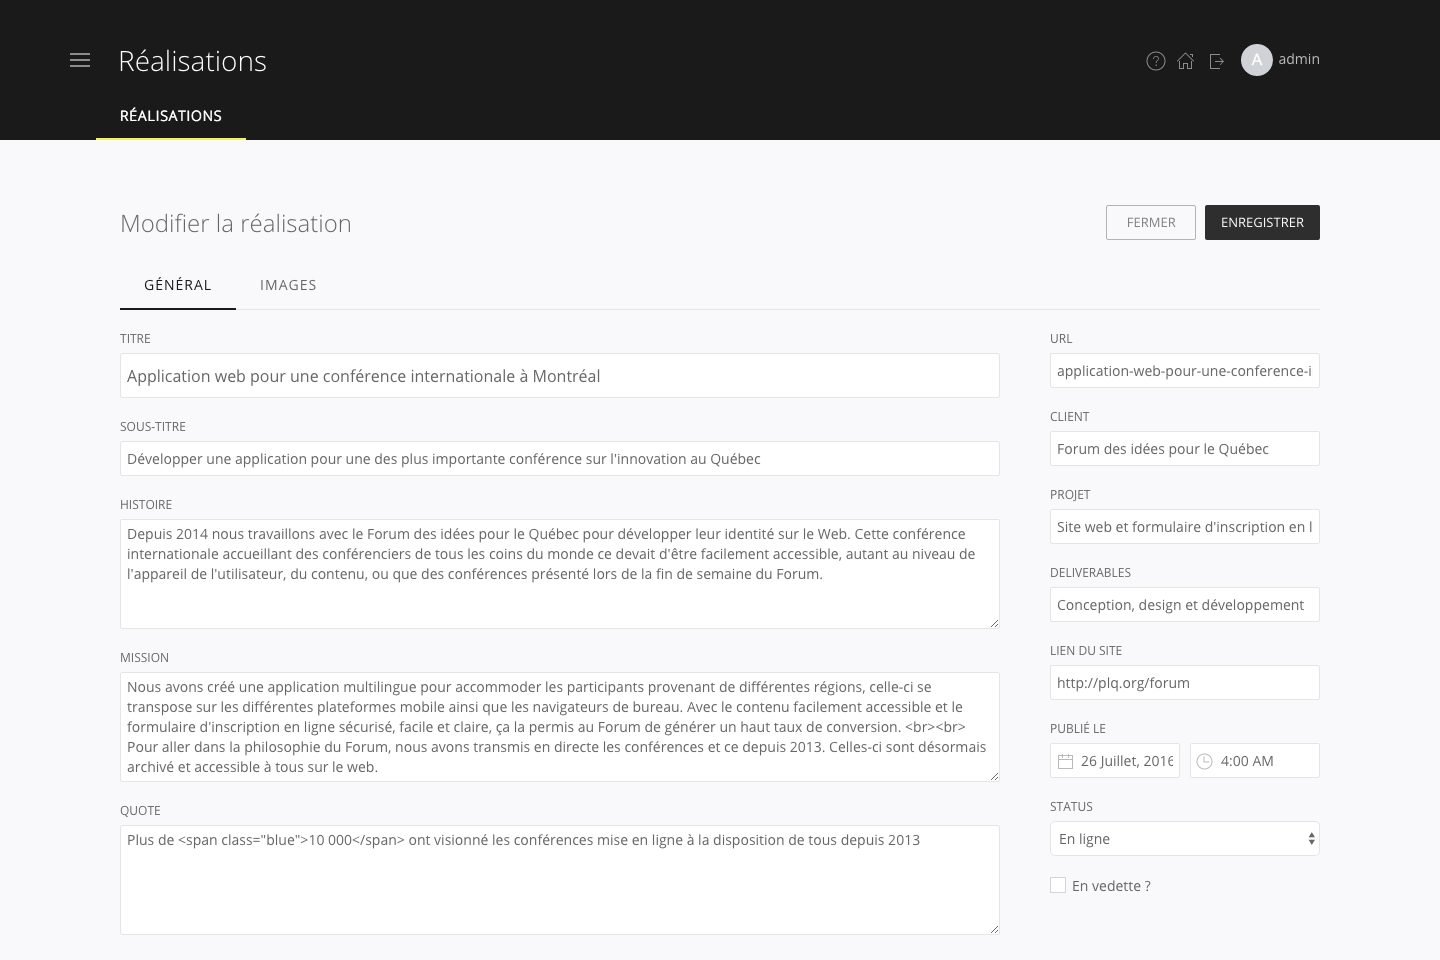This screenshot has width=1440, height=960.
Task: Click into the Titre field
Action: 559,376
